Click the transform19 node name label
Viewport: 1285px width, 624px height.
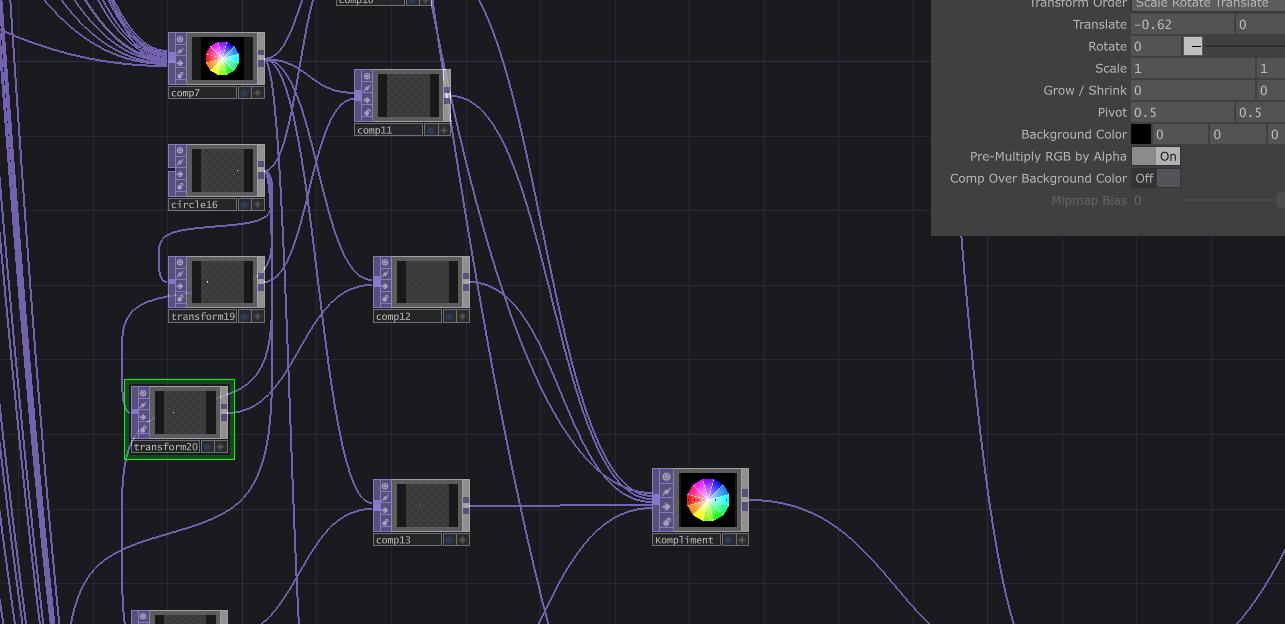[203, 317]
